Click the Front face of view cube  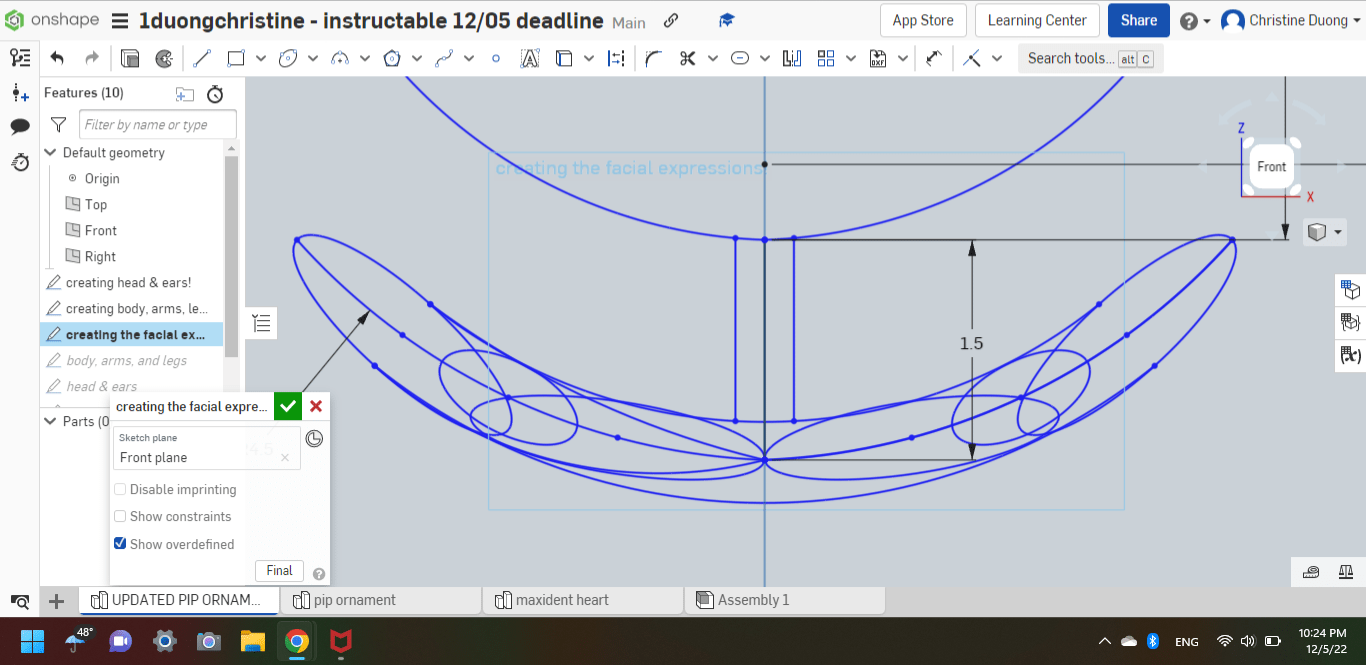1272,167
